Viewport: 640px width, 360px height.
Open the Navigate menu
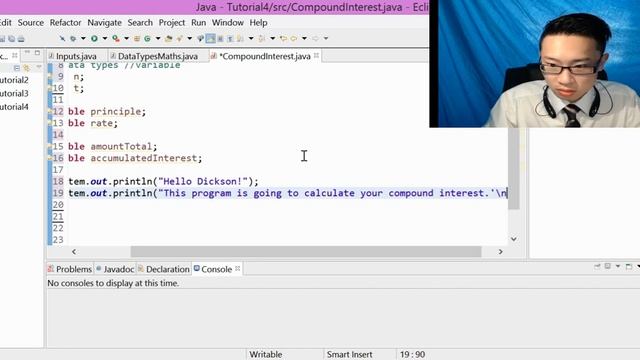coord(104,22)
